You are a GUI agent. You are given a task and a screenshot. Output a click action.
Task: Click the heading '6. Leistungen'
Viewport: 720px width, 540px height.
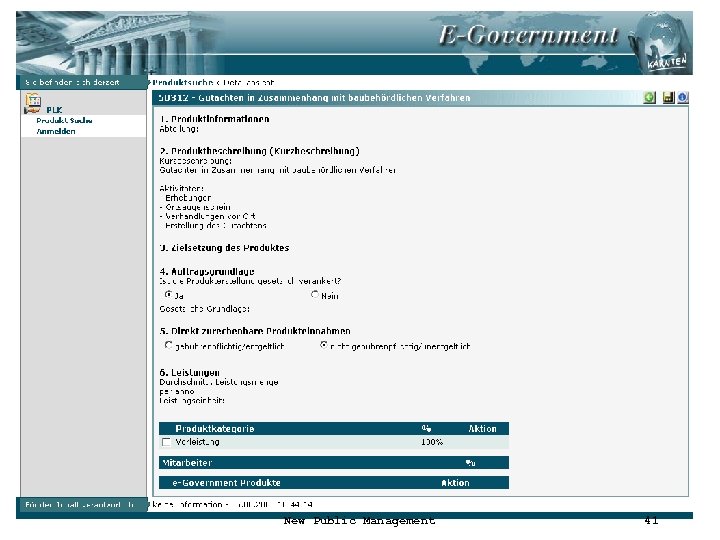tap(190, 372)
